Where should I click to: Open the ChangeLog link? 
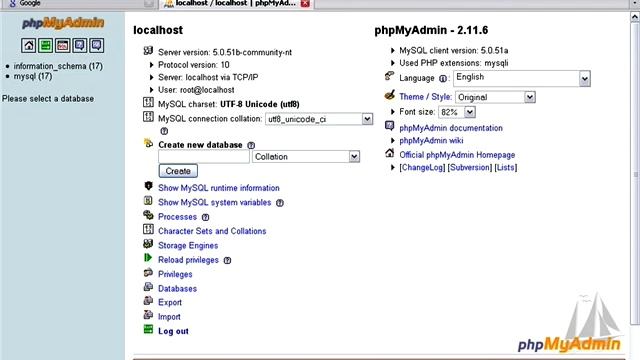pos(422,167)
